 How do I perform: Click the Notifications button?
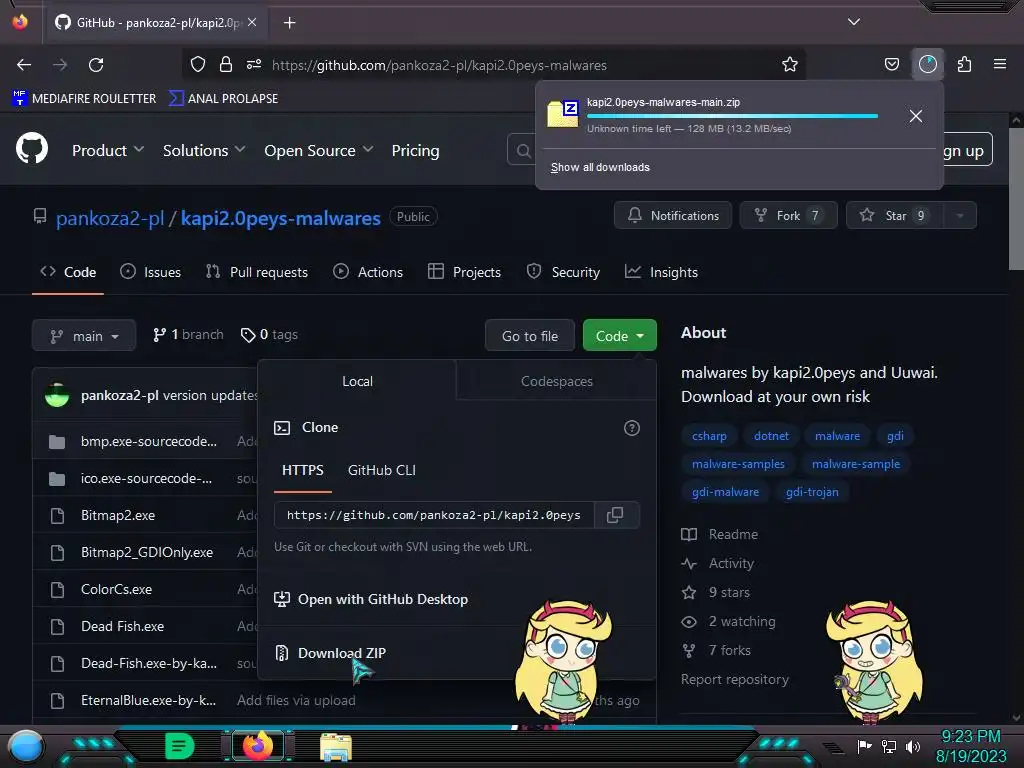pyautogui.click(x=673, y=216)
